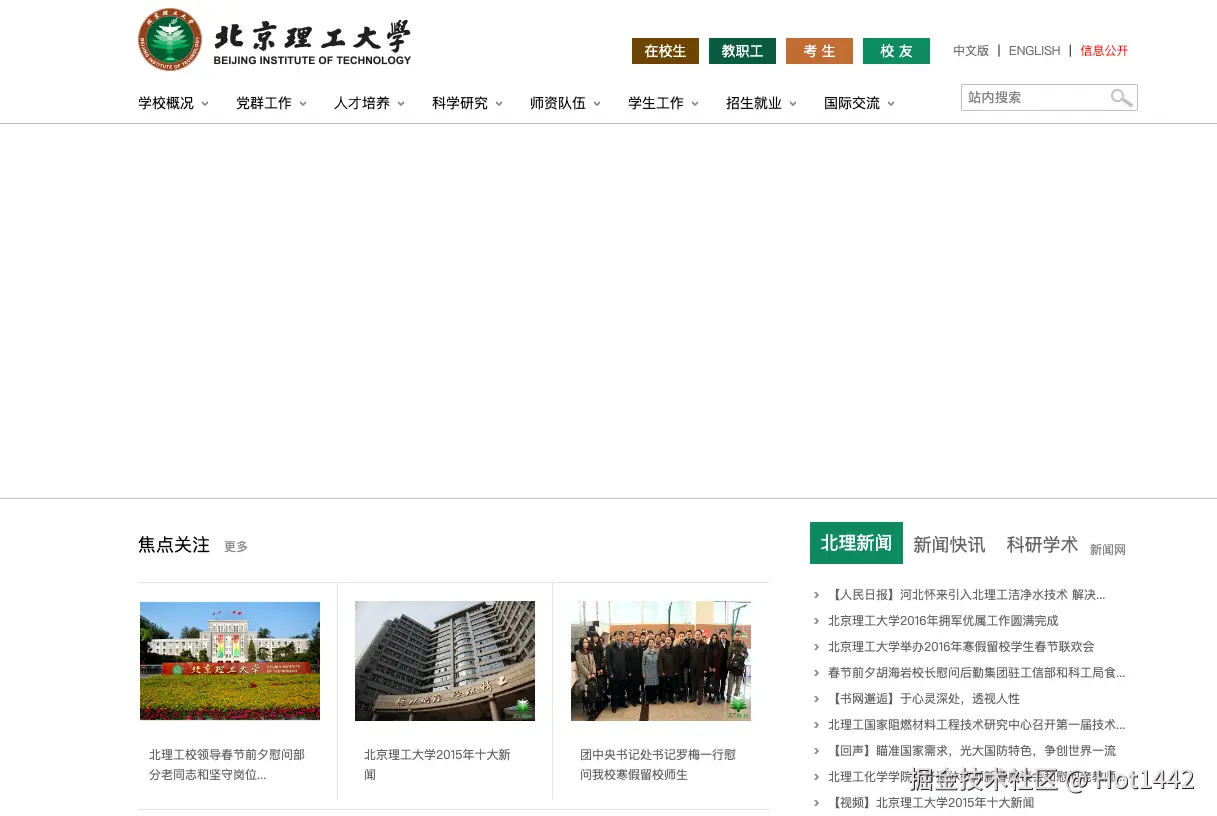
Task: Select the 师资队伍 menu item
Action: [558, 103]
